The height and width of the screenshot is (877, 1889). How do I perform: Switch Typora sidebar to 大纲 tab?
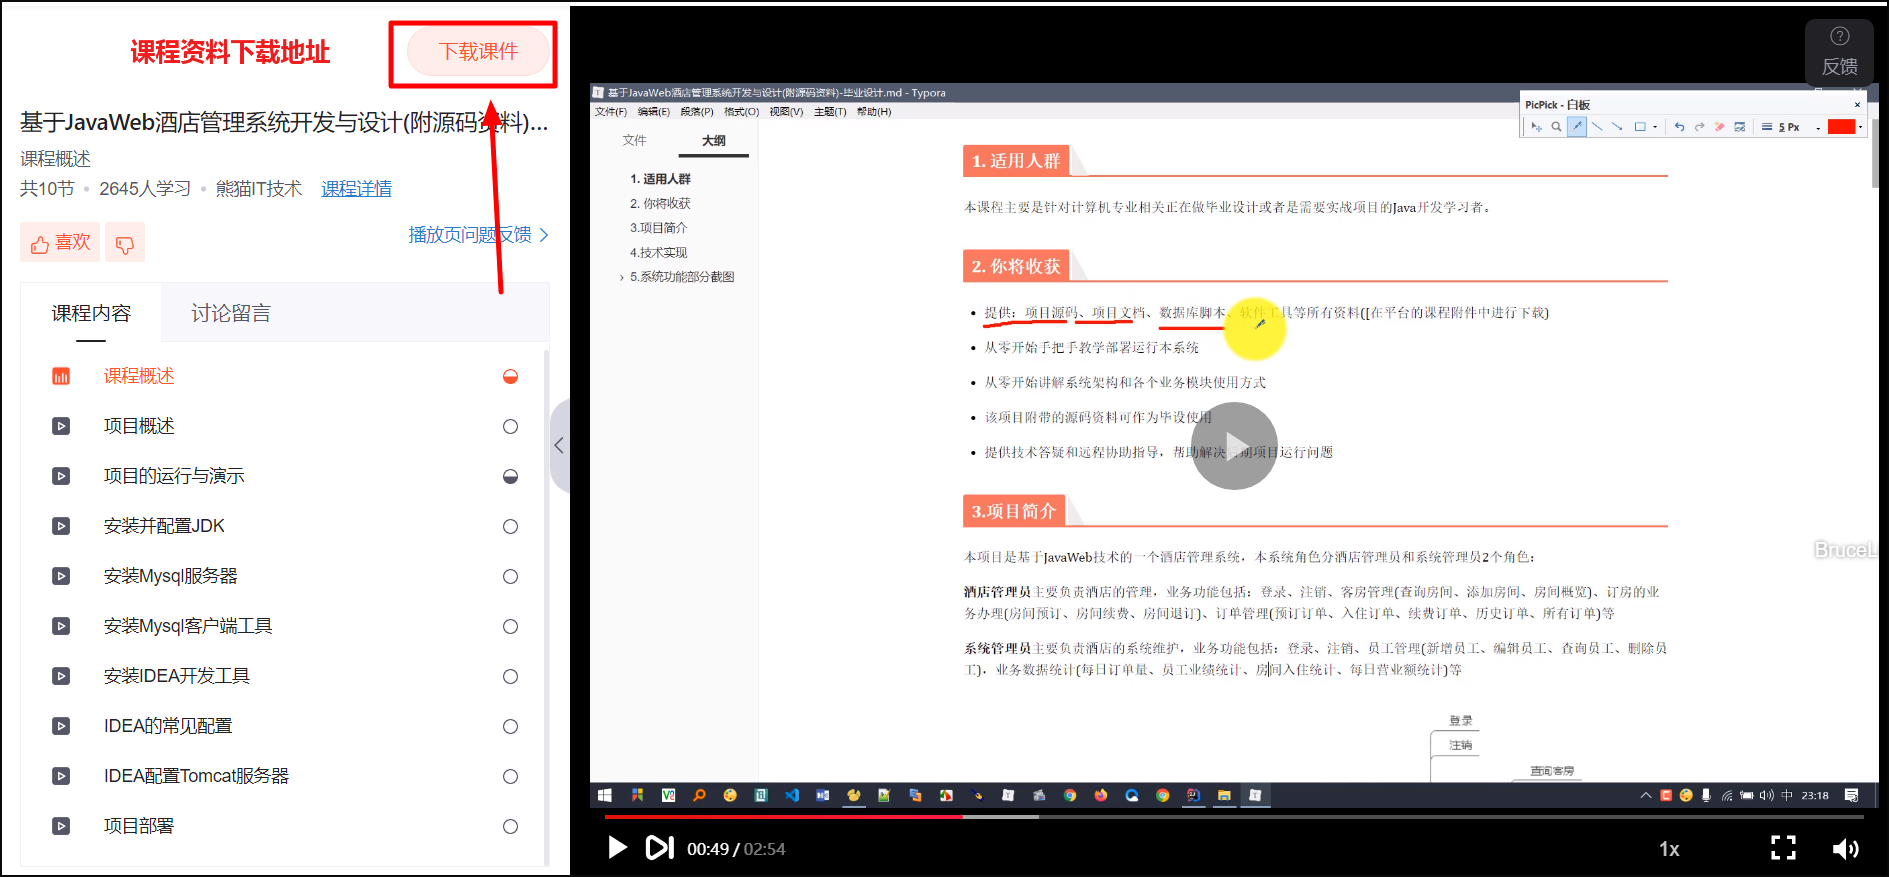[x=714, y=141]
